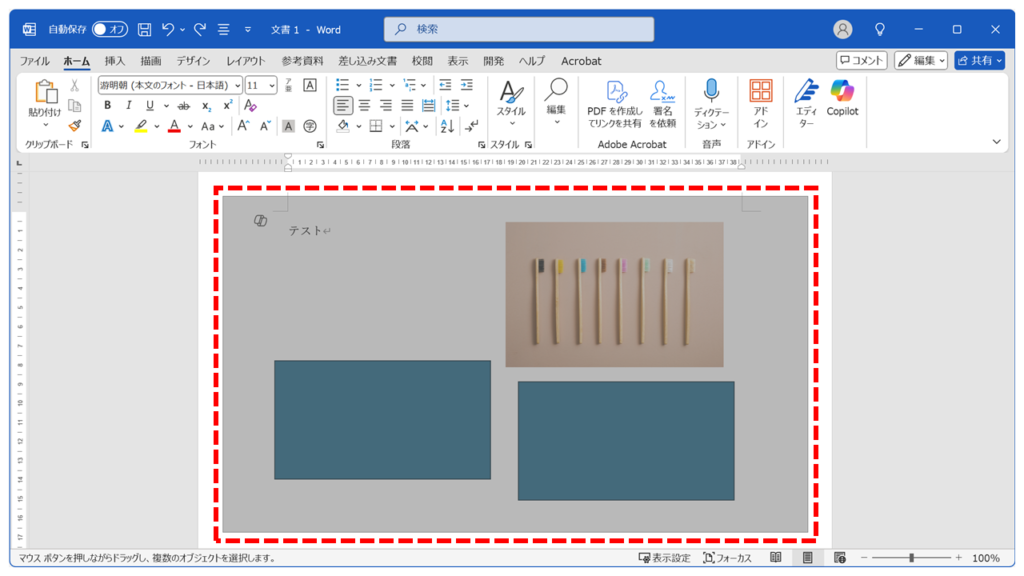Toggle the AutoSave (自動保存) switch

(x=110, y=30)
